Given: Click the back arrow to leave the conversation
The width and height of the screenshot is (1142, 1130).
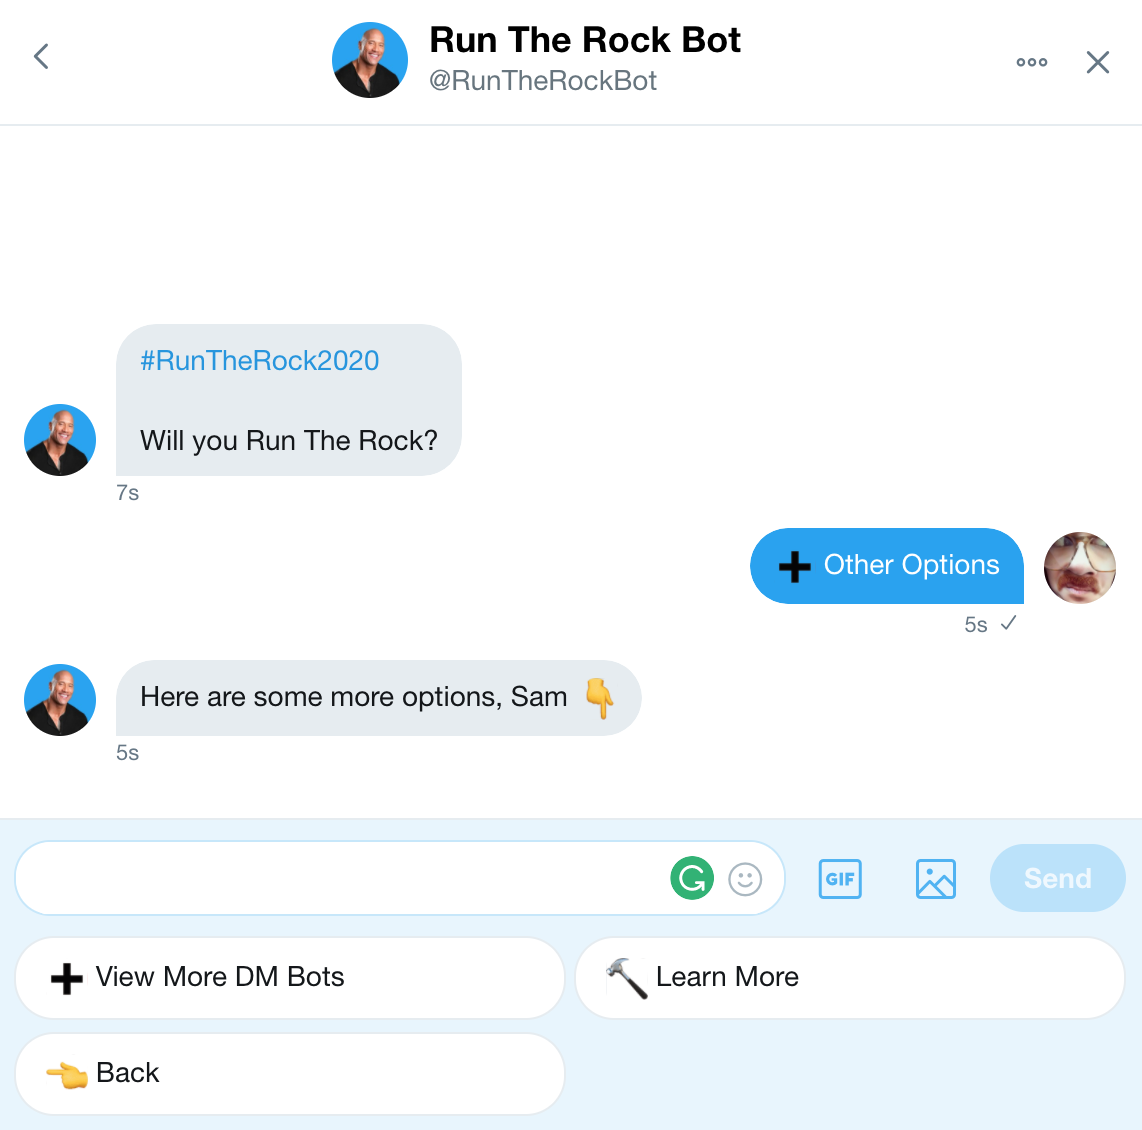Looking at the screenshot, I should 40,56.
